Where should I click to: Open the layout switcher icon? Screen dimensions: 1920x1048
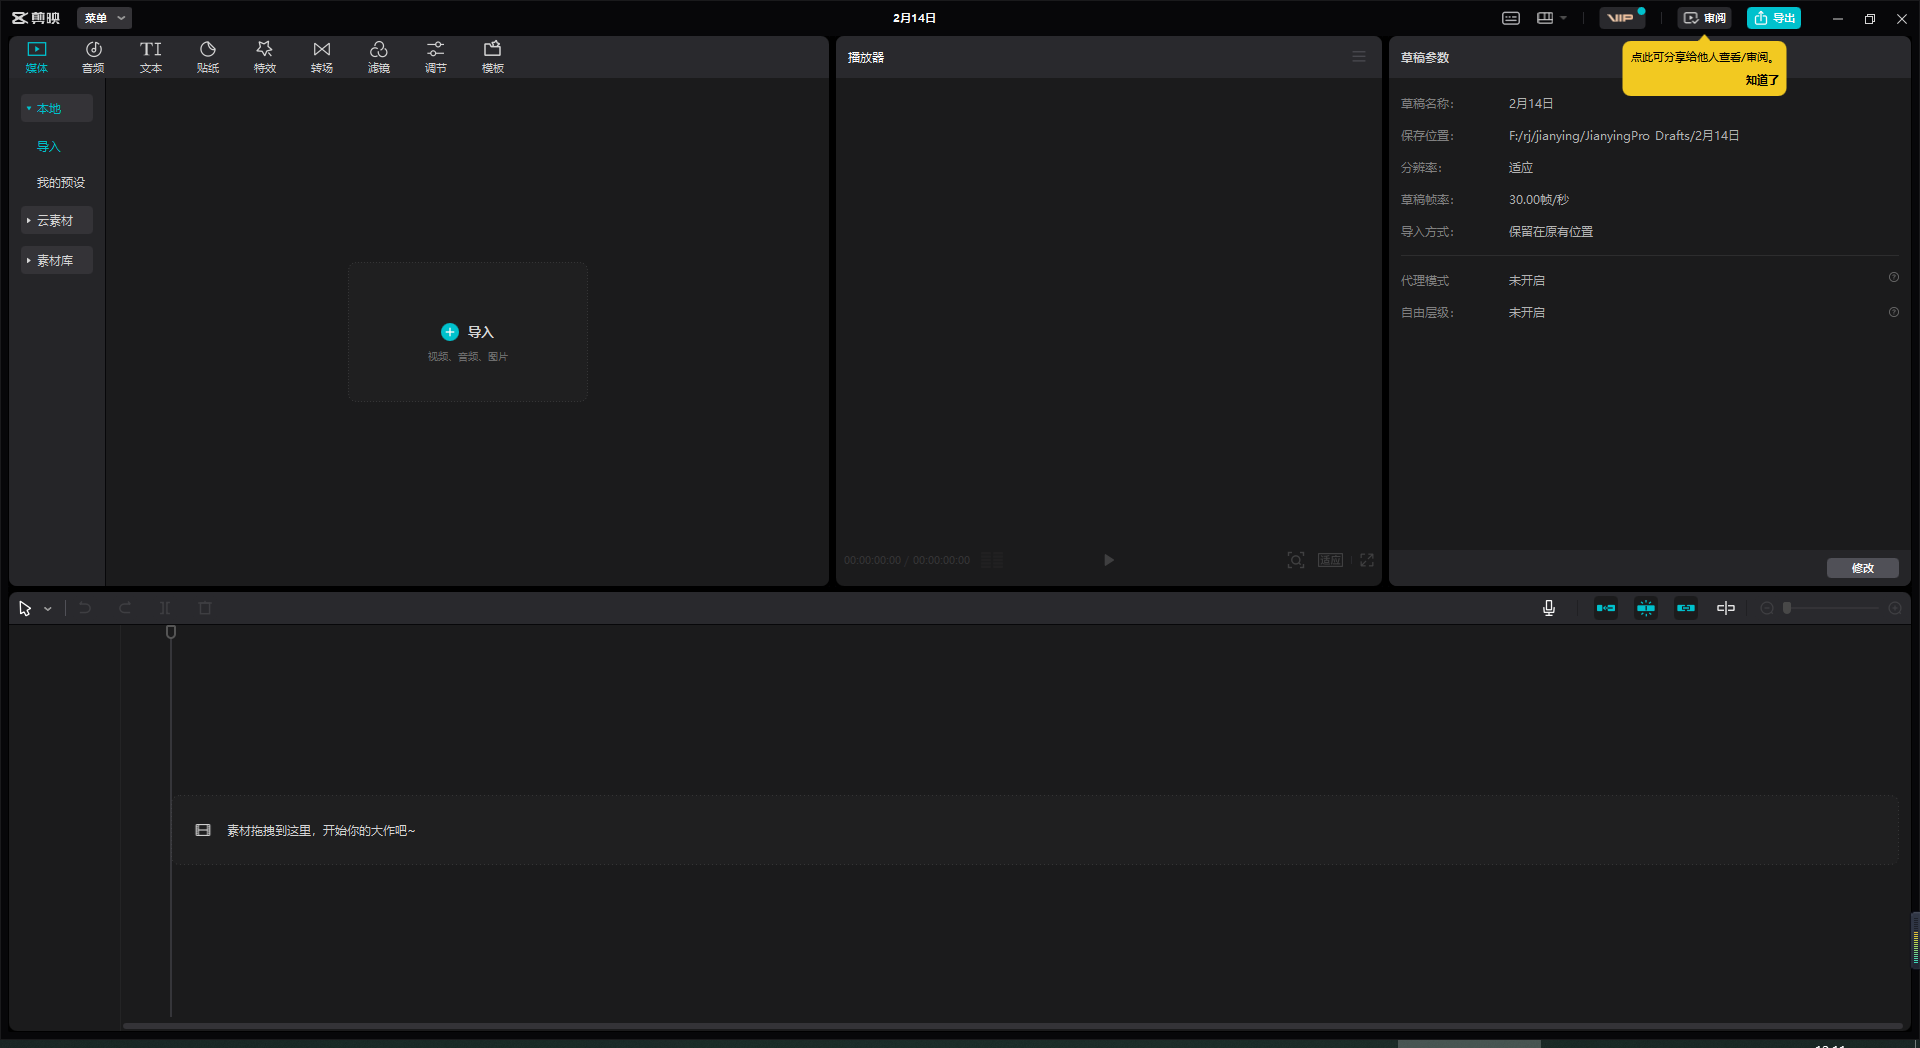[x=1545, y=18]
